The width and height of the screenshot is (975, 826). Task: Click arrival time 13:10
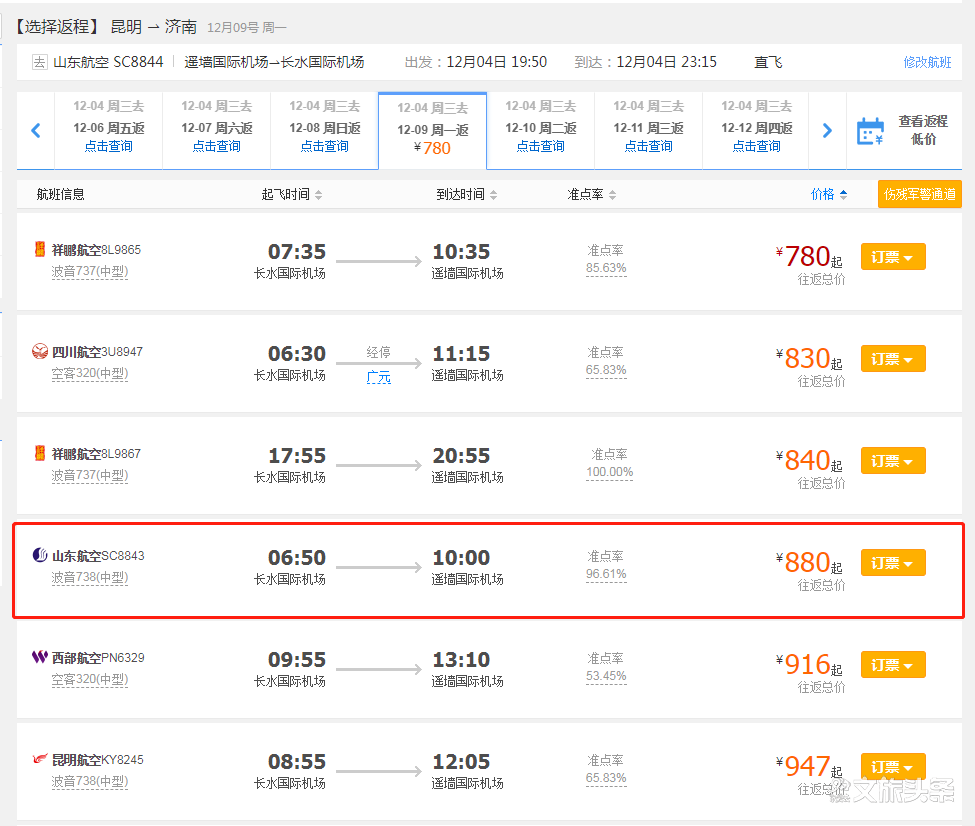[461, 659]
